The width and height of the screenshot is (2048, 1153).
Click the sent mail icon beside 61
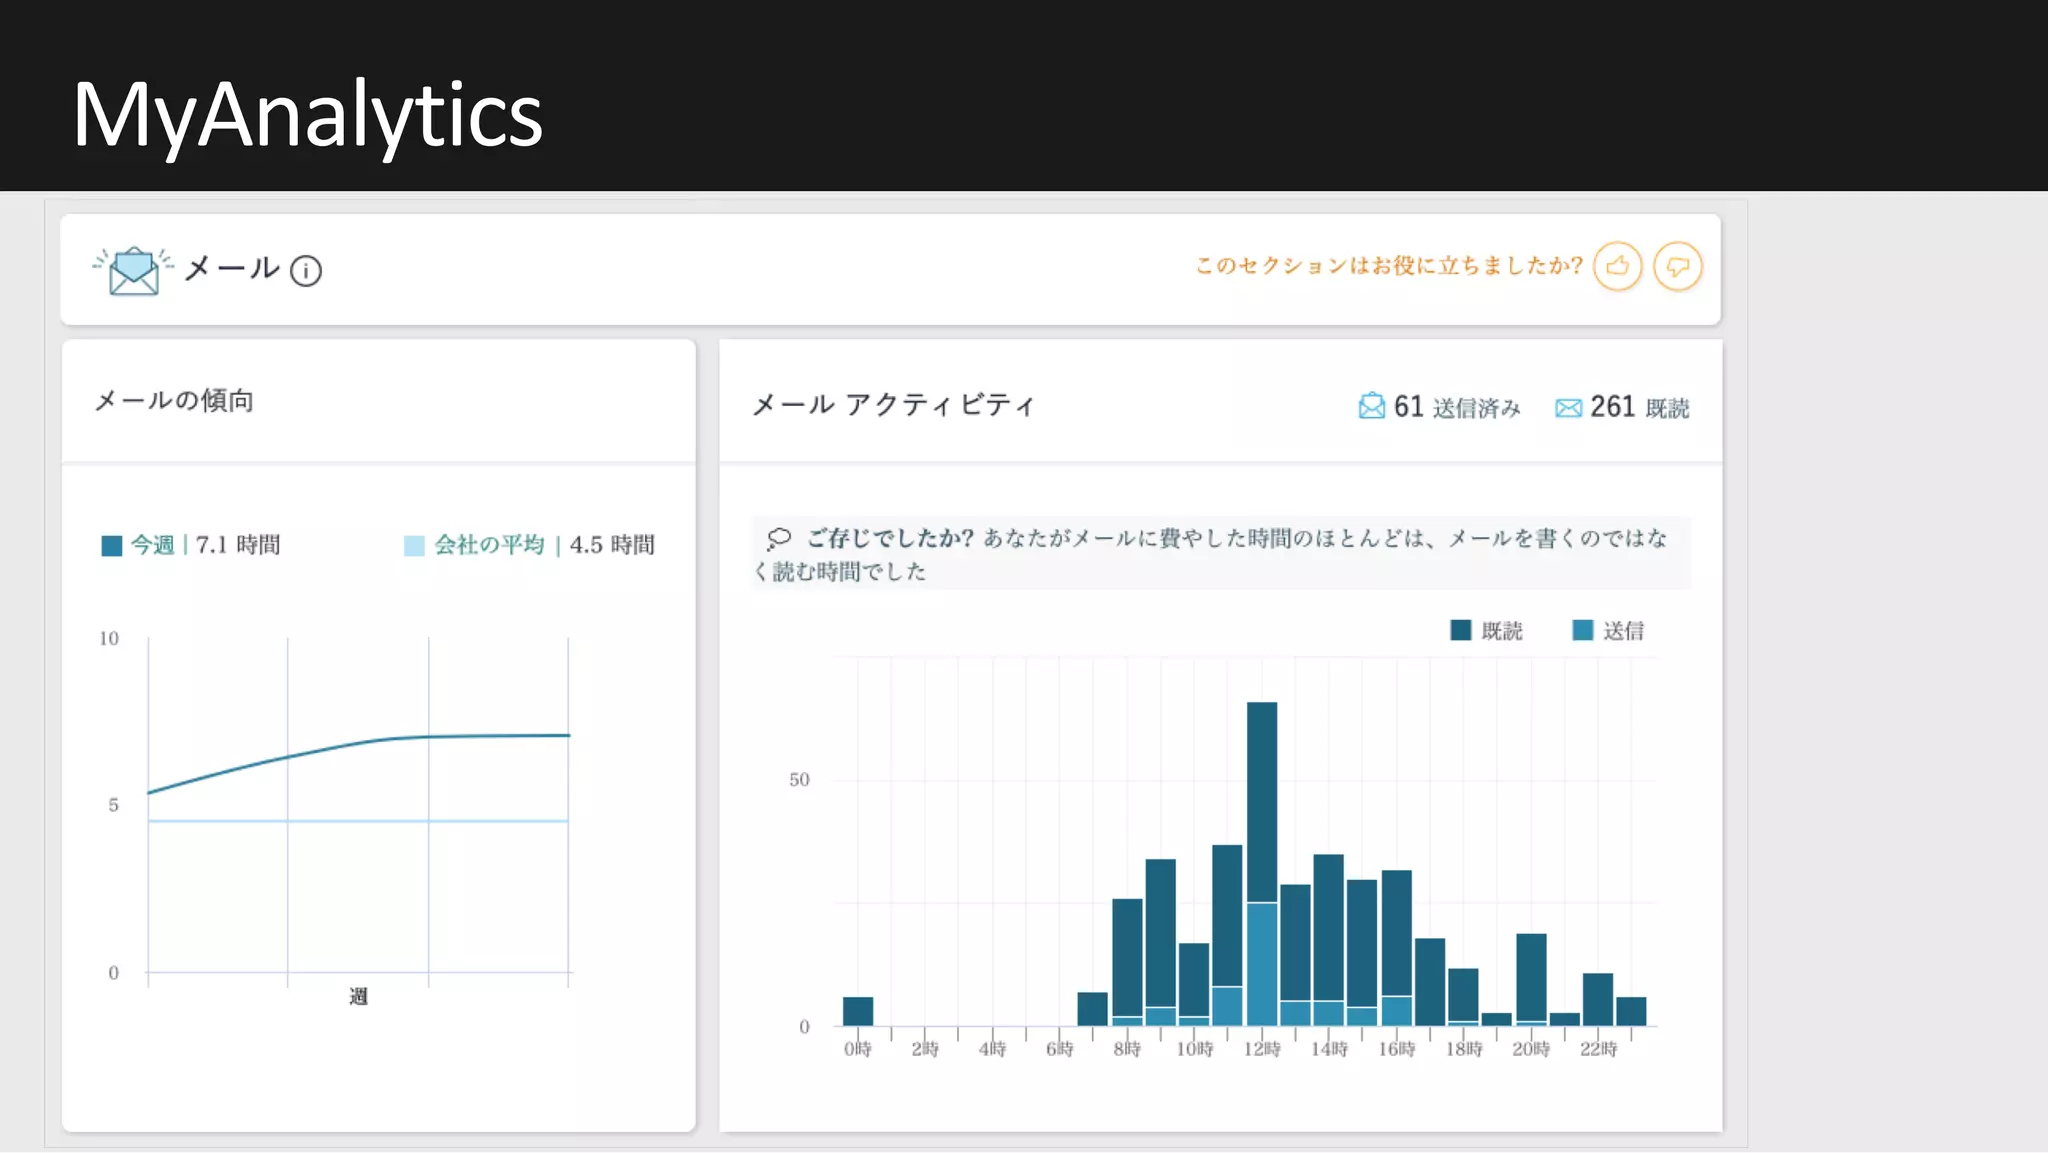1372,406
